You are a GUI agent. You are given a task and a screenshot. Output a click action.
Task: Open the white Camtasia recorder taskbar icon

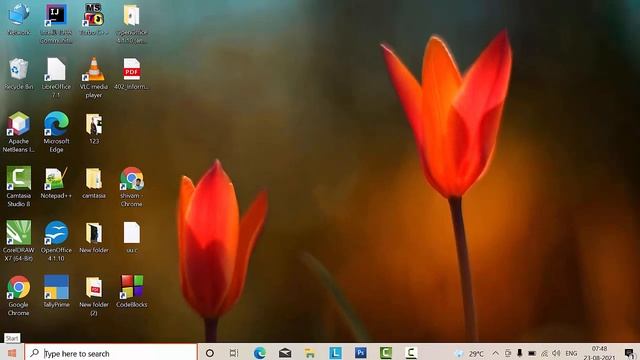(411, 353)
